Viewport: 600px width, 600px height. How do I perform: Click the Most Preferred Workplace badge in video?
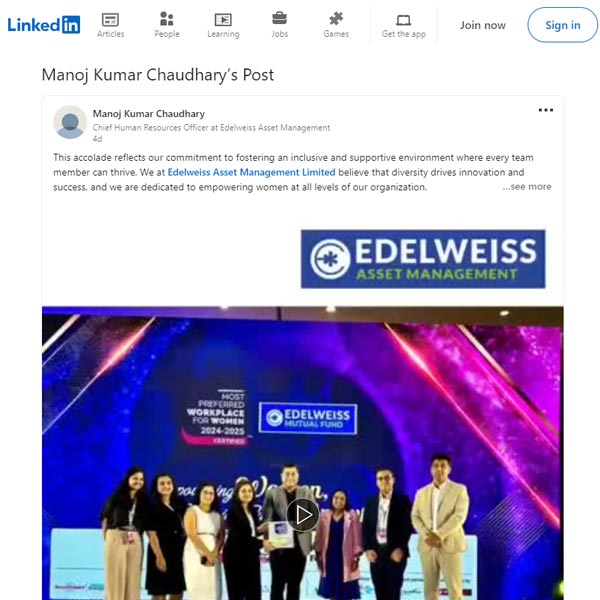(x=215, y=417)
